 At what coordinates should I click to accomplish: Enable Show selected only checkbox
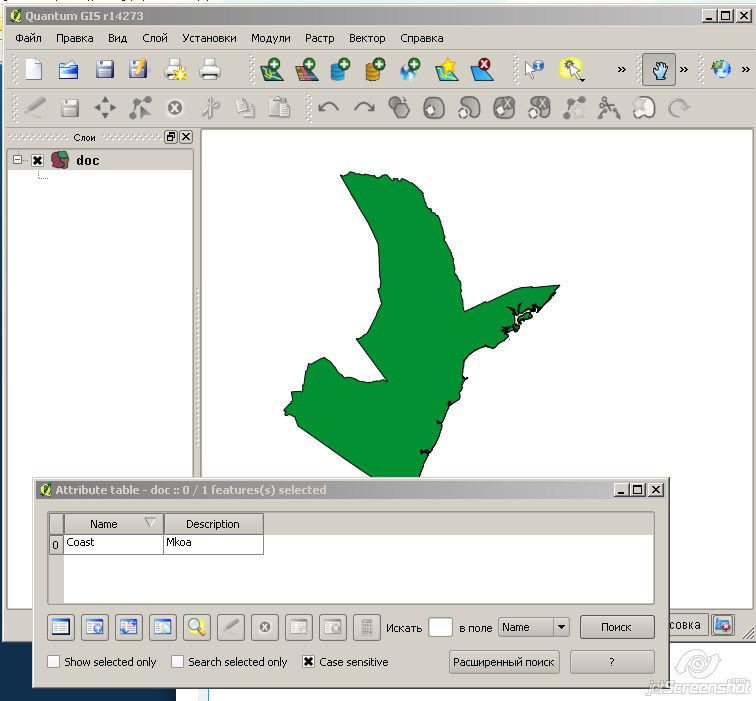(x=54, y=661)
